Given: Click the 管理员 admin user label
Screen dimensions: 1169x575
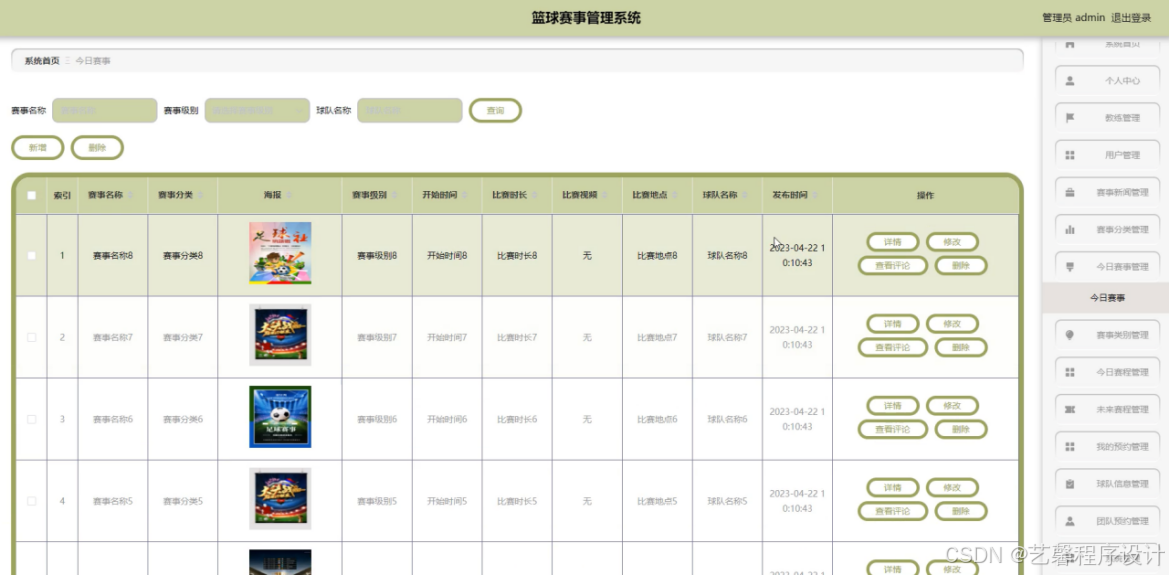Looking at the screenshot, I should 1073,18.
